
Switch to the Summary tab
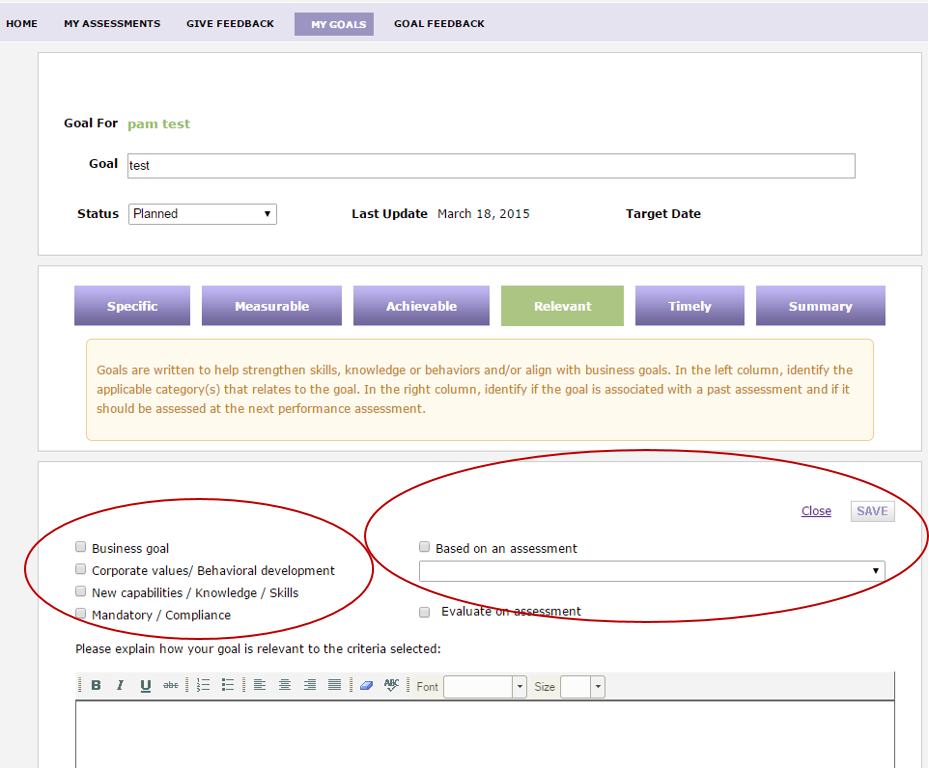pyautogui.click(x=821, y=306)
